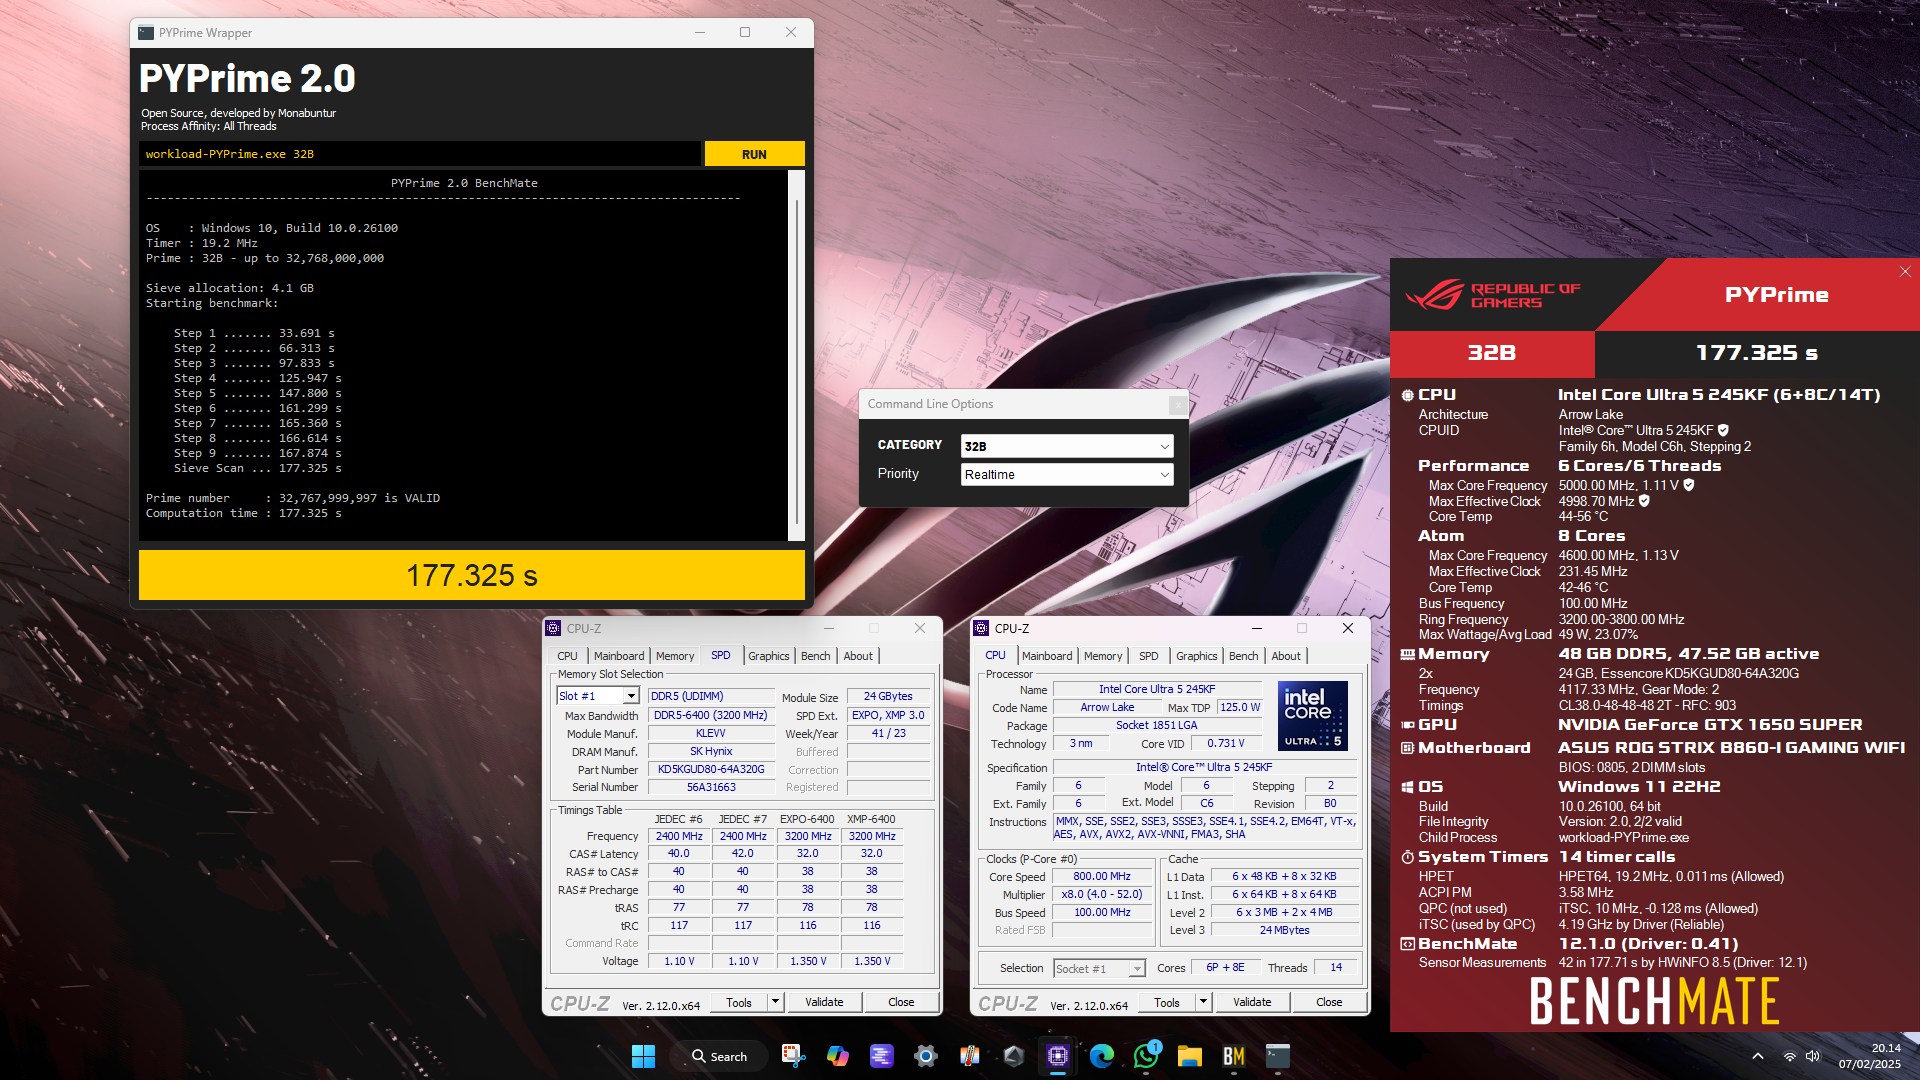Switch to Graphics tab in CPU-Z SPD window
This screenshot has width=1920, height=1080.
[768, 656]
